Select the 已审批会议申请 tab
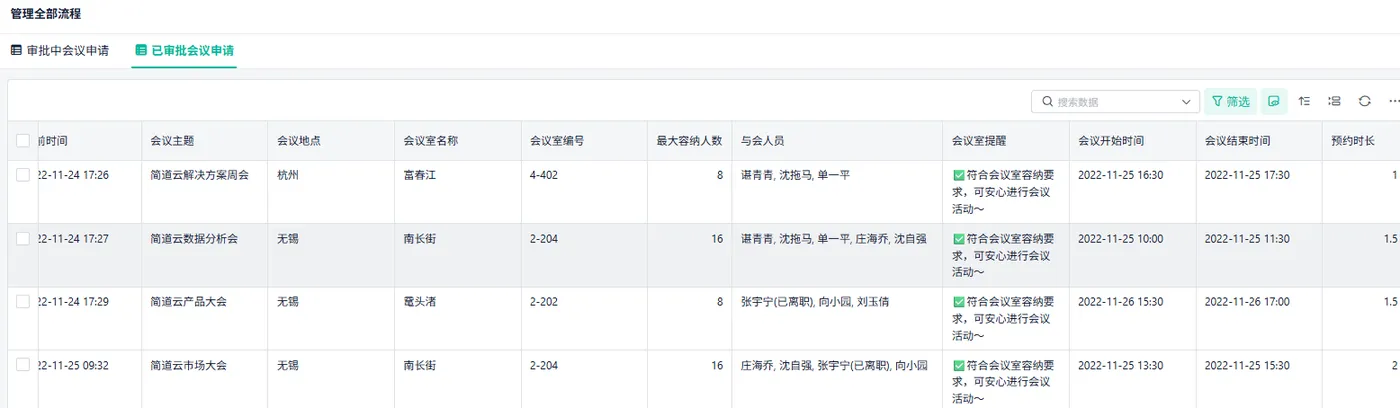The width and height of the screenshot is (1400, 408). pos(192,50)
